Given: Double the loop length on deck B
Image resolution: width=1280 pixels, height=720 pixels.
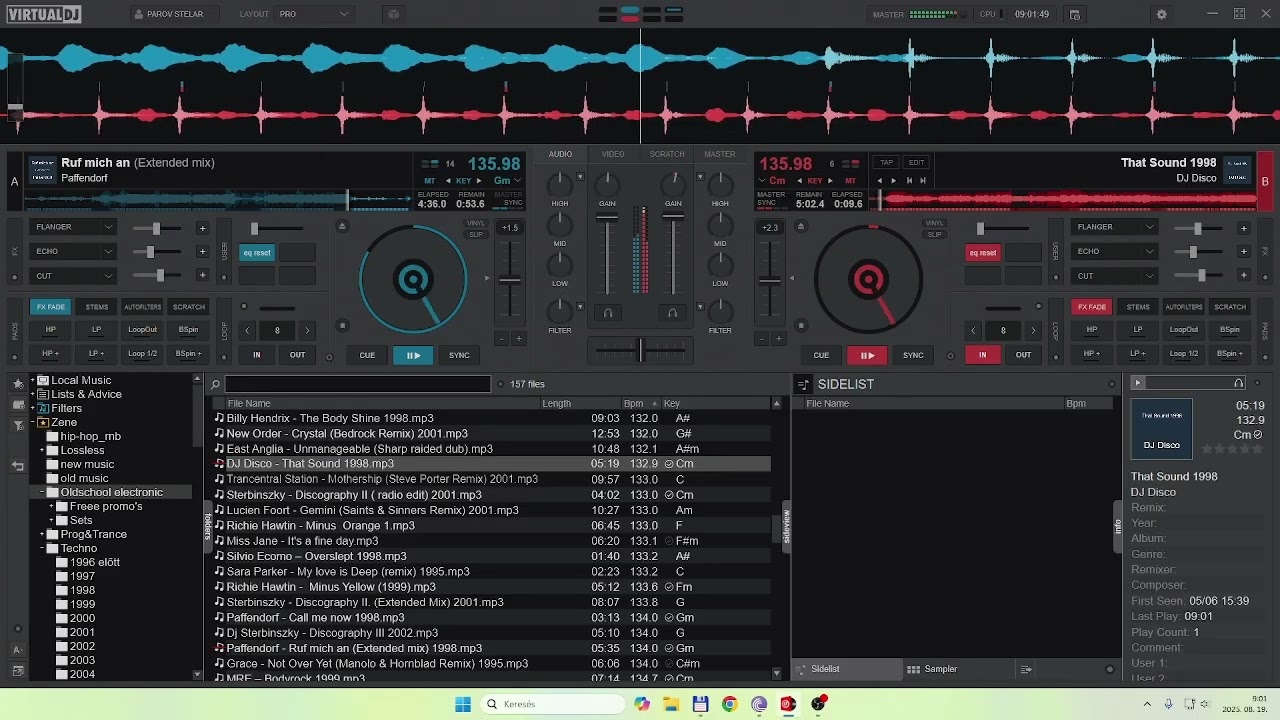Looking at the screenshot, I should click(x=1033, y=331).
